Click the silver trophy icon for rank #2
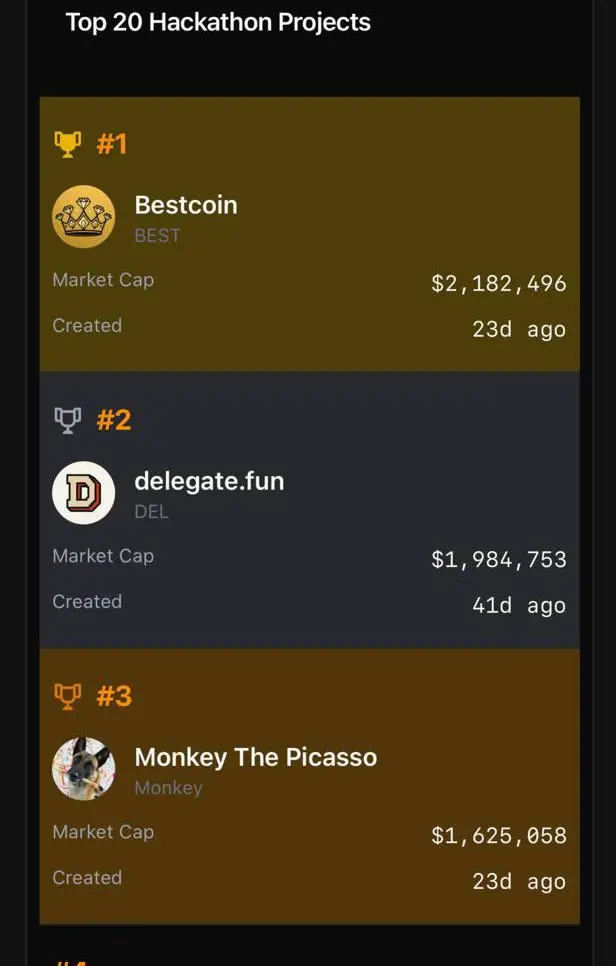This screenshot has width=616, height=966. pyautogui.click(x=67, y=420)
